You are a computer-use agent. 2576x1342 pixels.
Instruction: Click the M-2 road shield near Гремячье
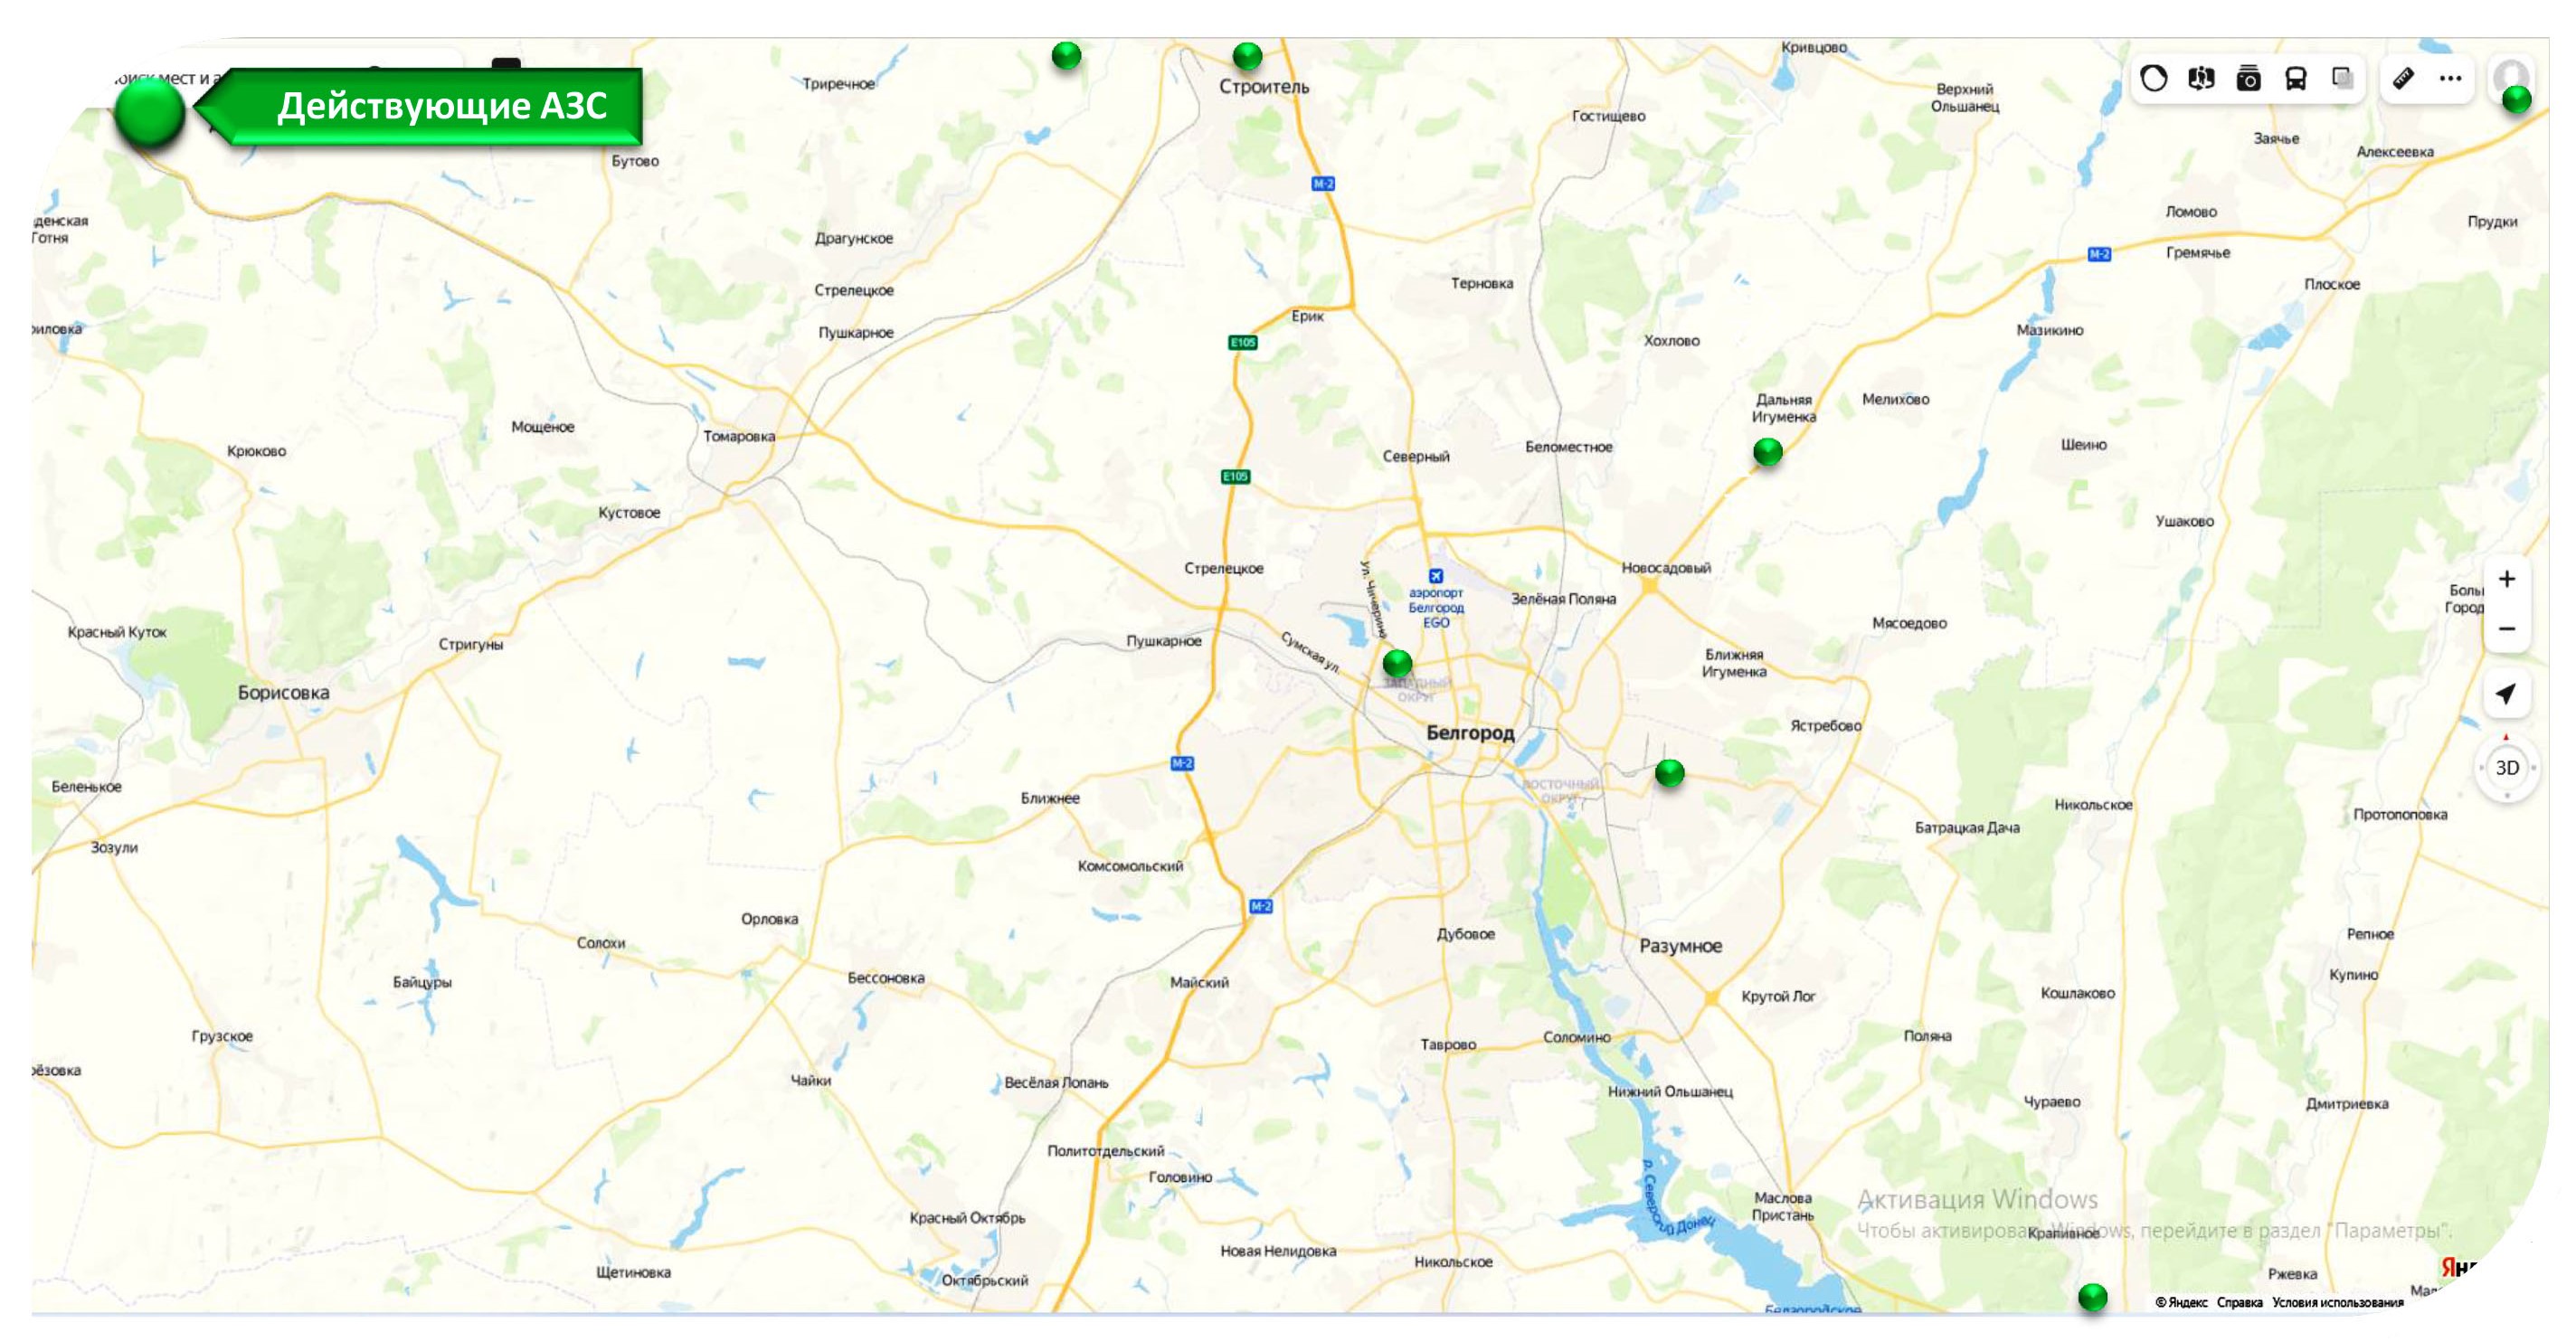(2099, 254)
